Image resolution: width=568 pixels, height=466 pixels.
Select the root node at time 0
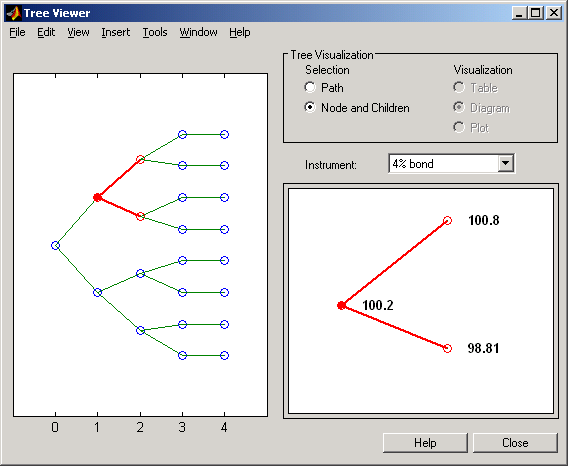55,246
